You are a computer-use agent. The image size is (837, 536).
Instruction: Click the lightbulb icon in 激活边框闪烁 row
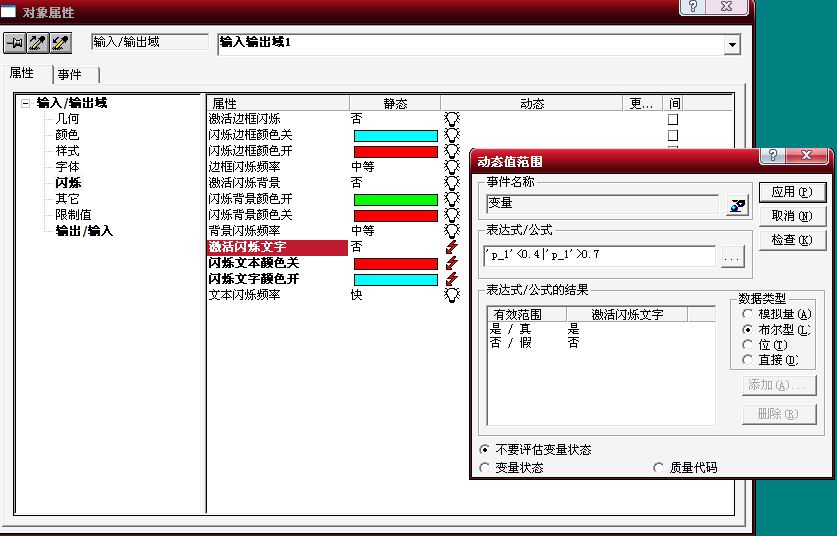click(x=452, y=119)
